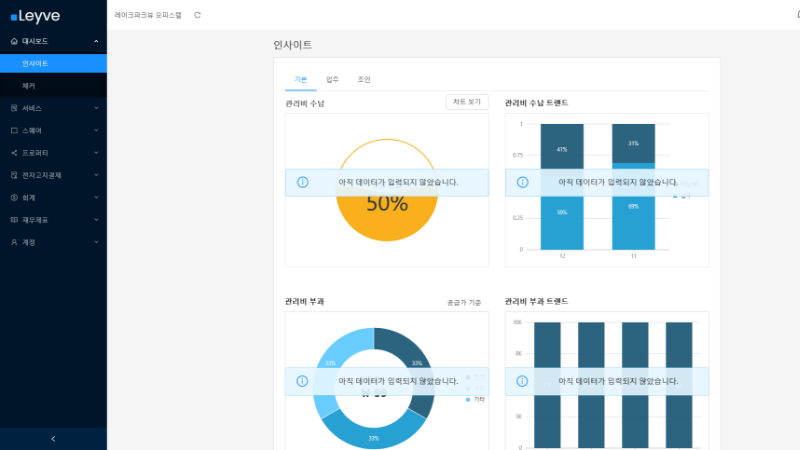This screenshot has width=800, height=450.
Task: Click the refresh icon next to 레이크파크뷰 오피스텔
Action: 197,15
